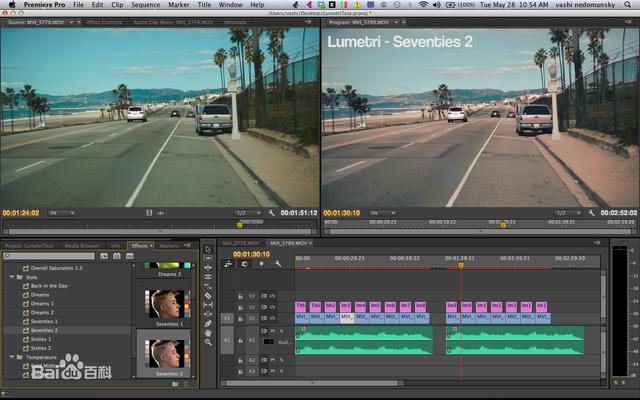Click the Program monitor playhead marker
The height and width of the screenshot is (400, 640).
[503, 225]
